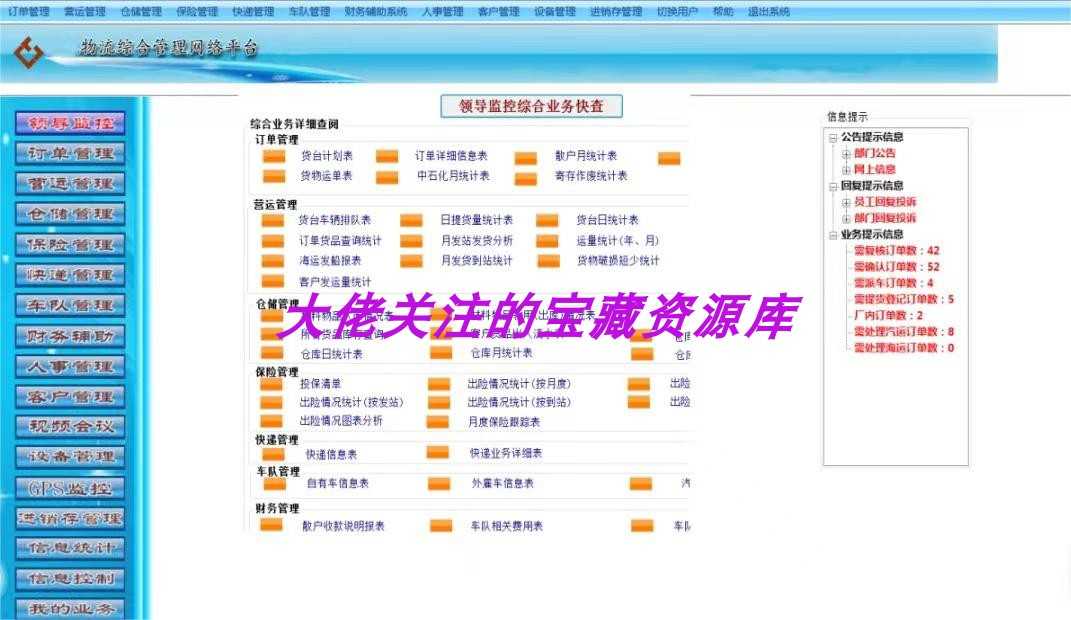The height and width of the screenshot is (620, 1071).
Task: Open 仓储管理 in the top menu bar
Action: [141, 12]
